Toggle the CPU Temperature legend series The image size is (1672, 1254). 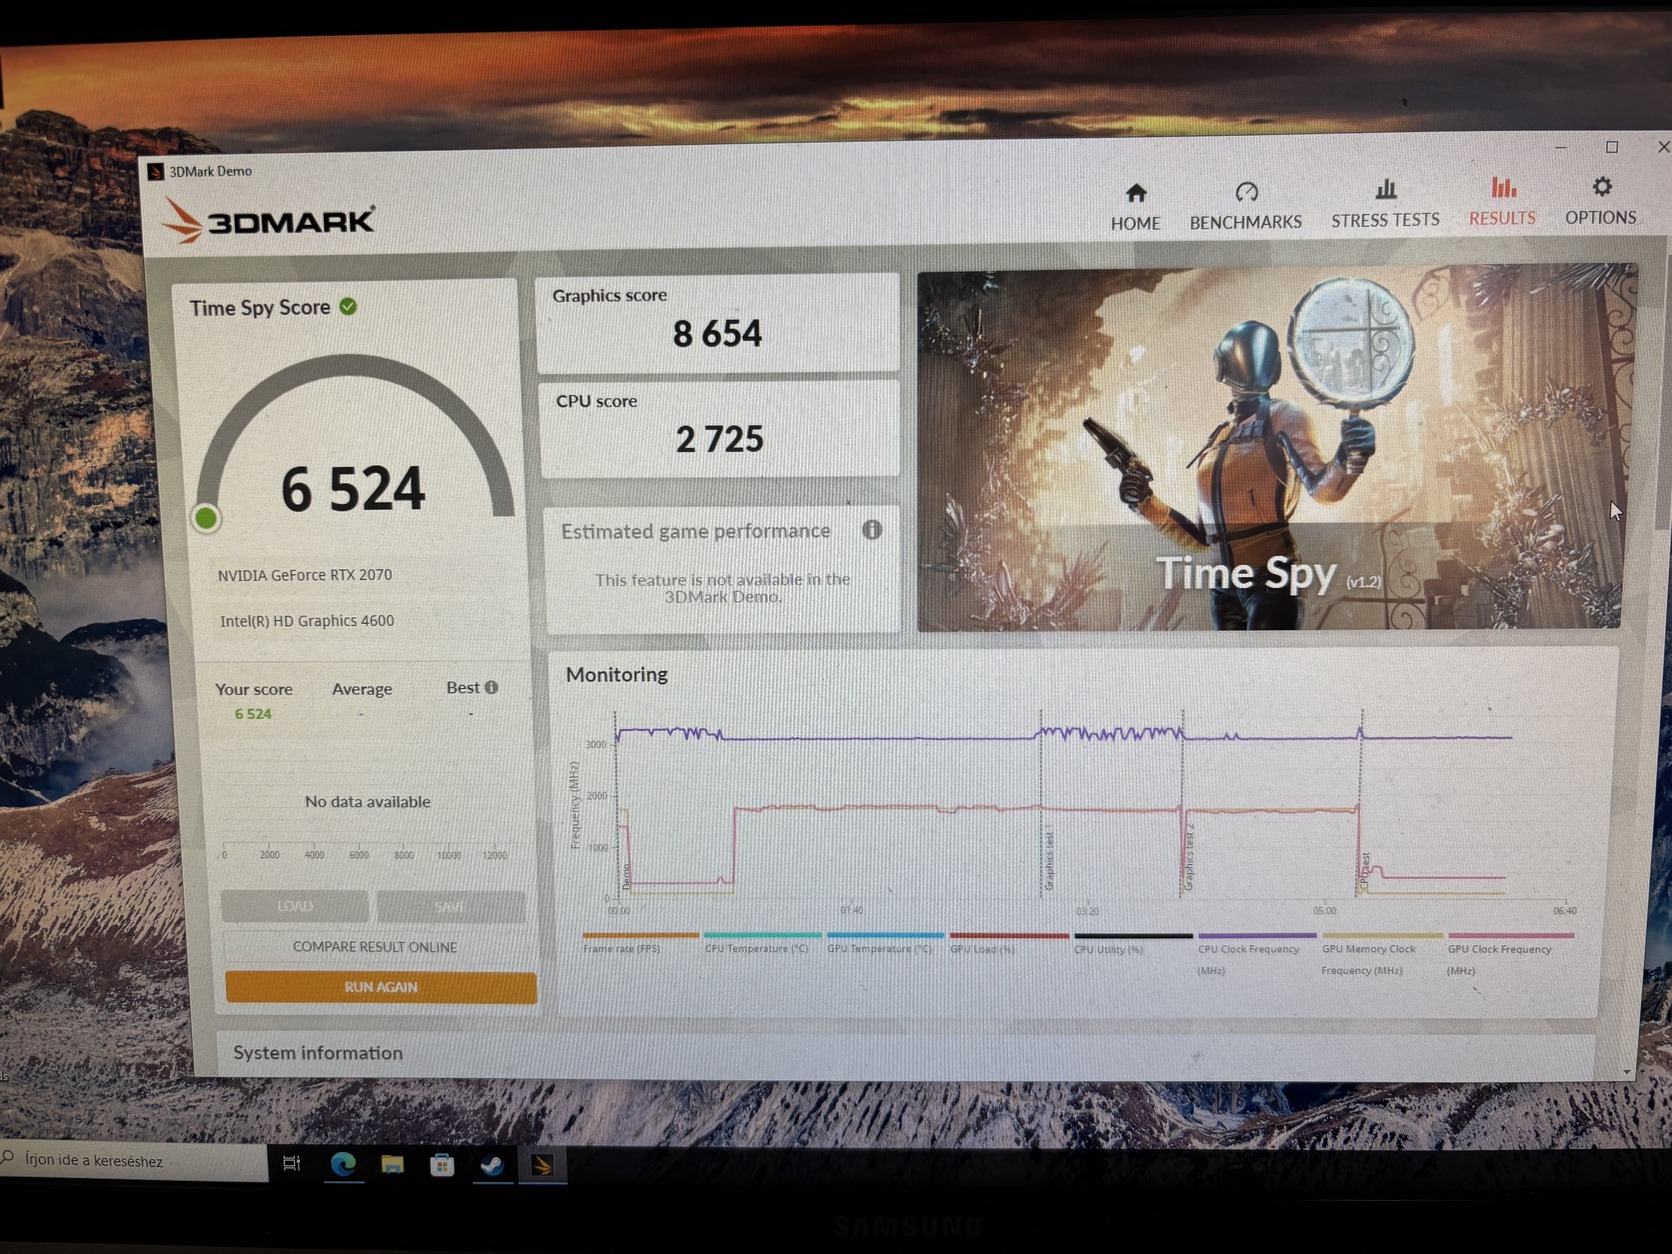tap(762, 943)
